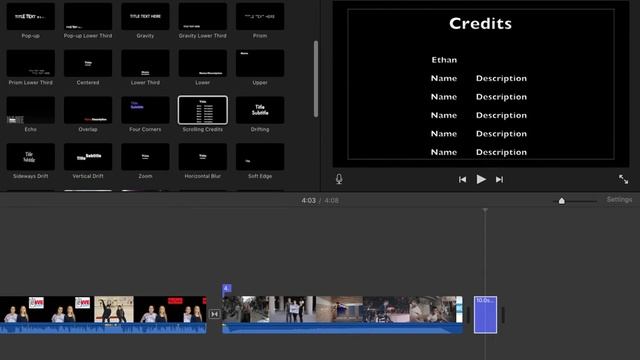Screen dimensions: 640x360
Task: Pick the Prism Lower Third title
Action: [31, 63]
